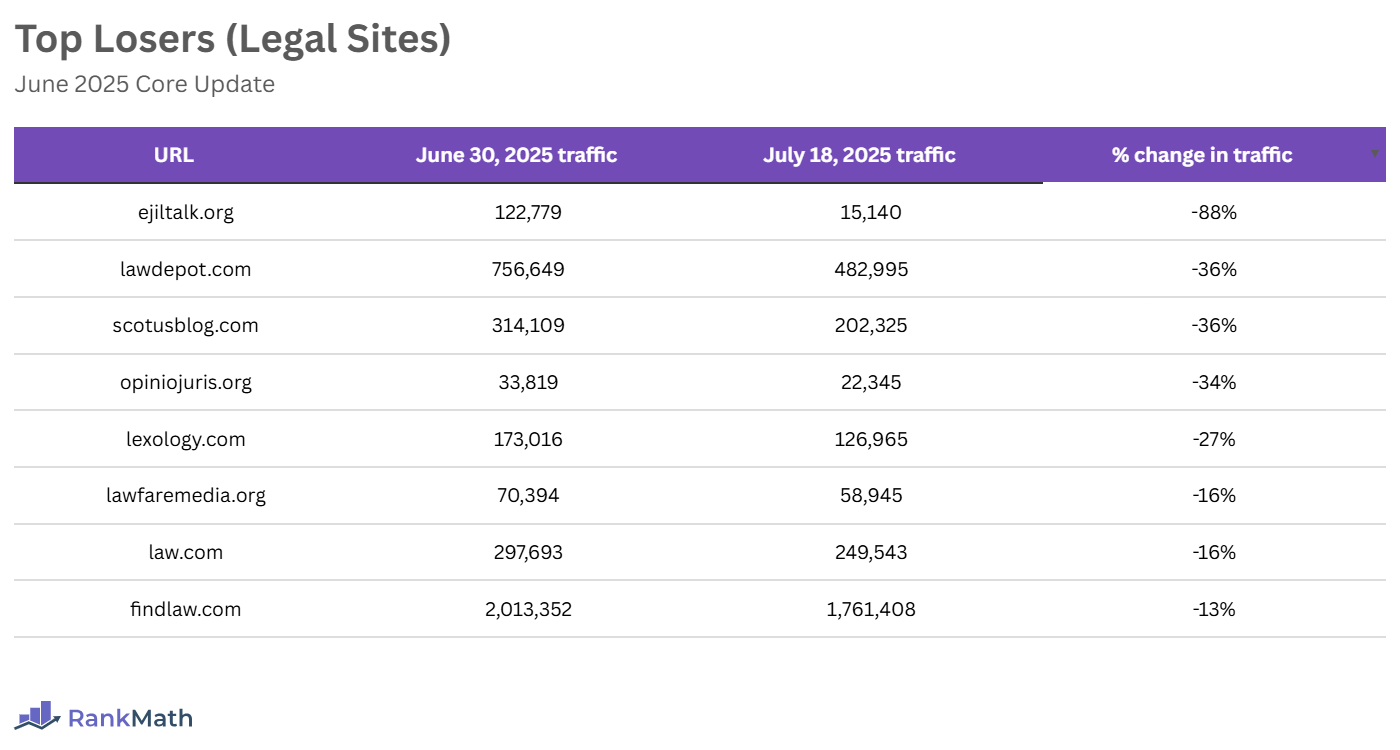Click the June 2025 Core Update subtitle
This screenshot has height=750, width=1400.
click(145, 84)
